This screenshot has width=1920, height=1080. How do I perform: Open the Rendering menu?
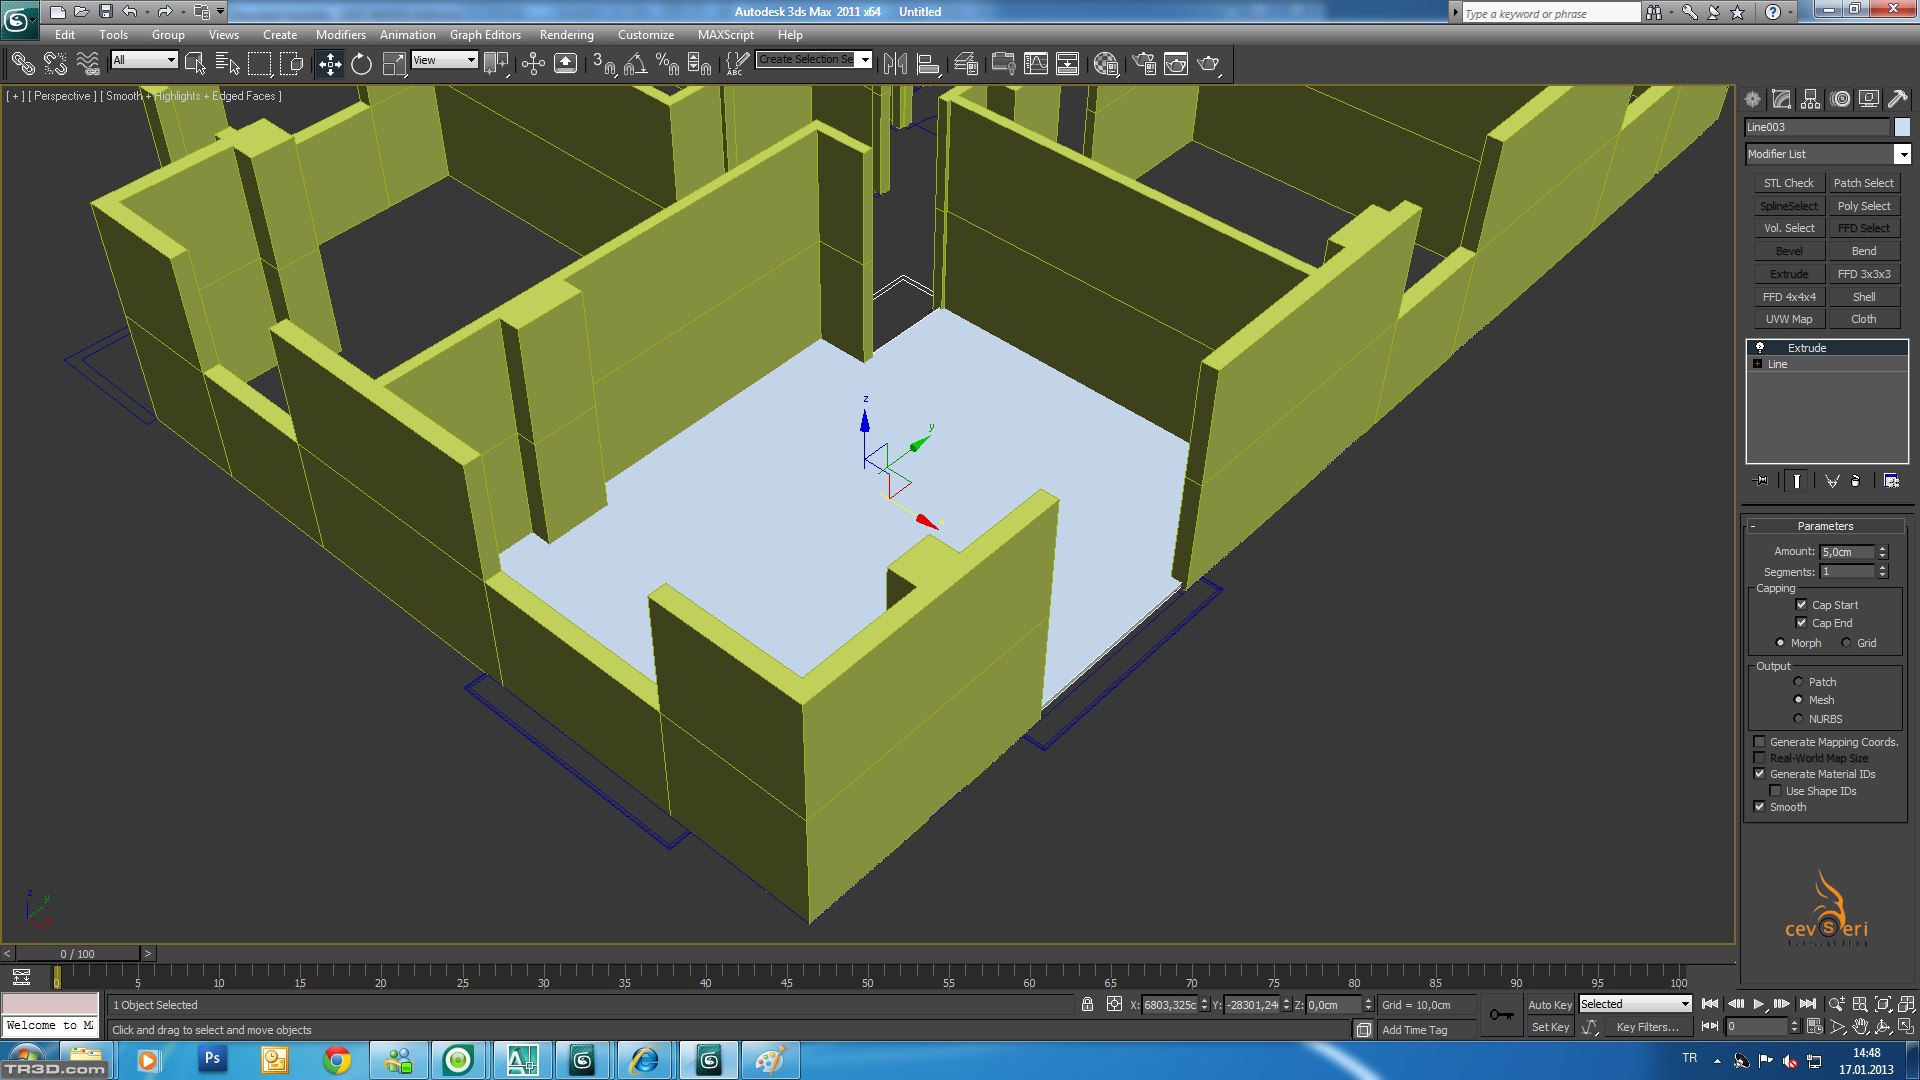(566, 35)
